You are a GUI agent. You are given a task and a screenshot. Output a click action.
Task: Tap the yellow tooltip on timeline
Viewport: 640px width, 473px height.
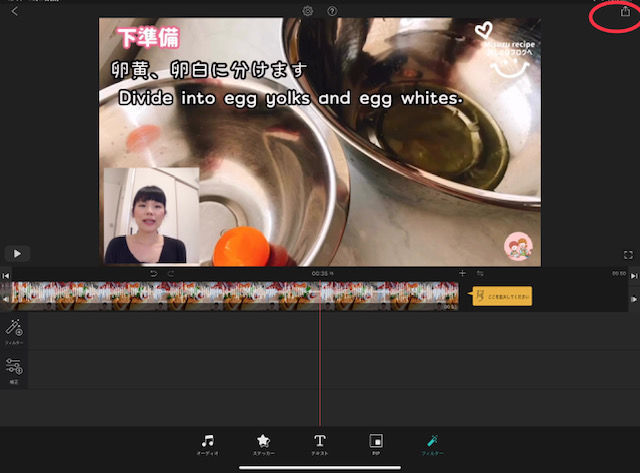(x=502, y=296)
